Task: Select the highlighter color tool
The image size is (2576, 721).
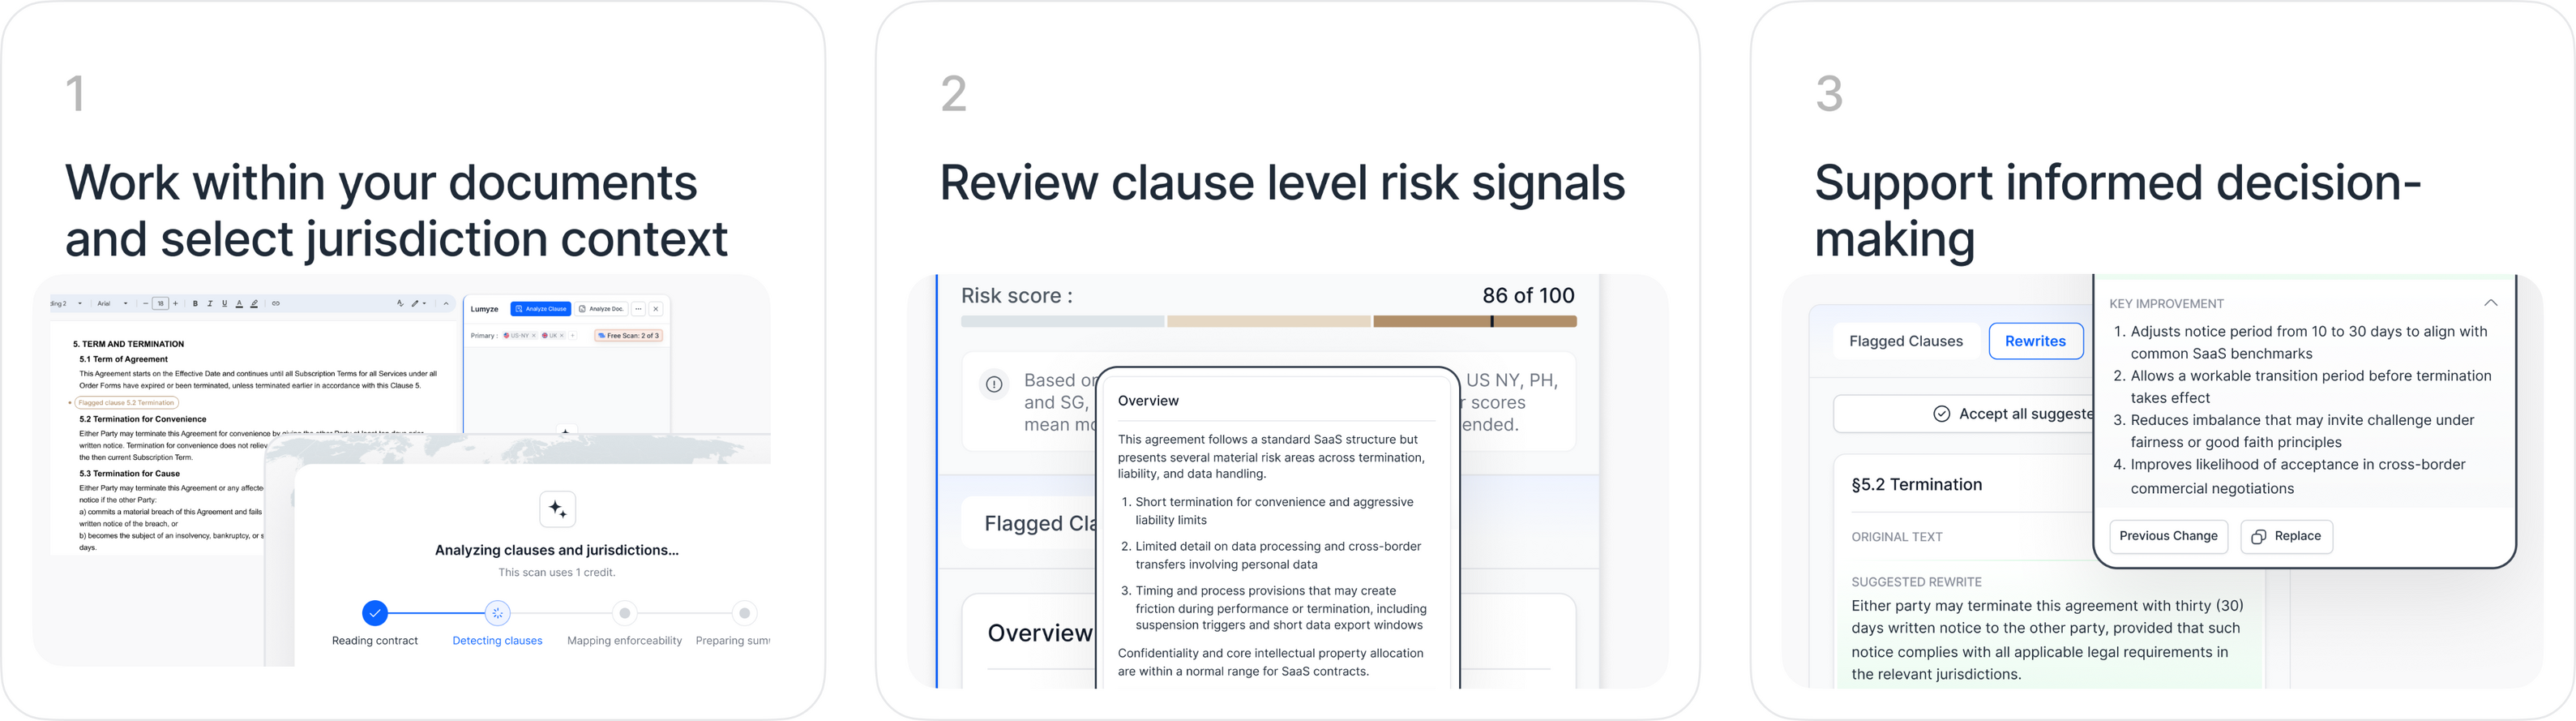Action: tap(254, 304)
